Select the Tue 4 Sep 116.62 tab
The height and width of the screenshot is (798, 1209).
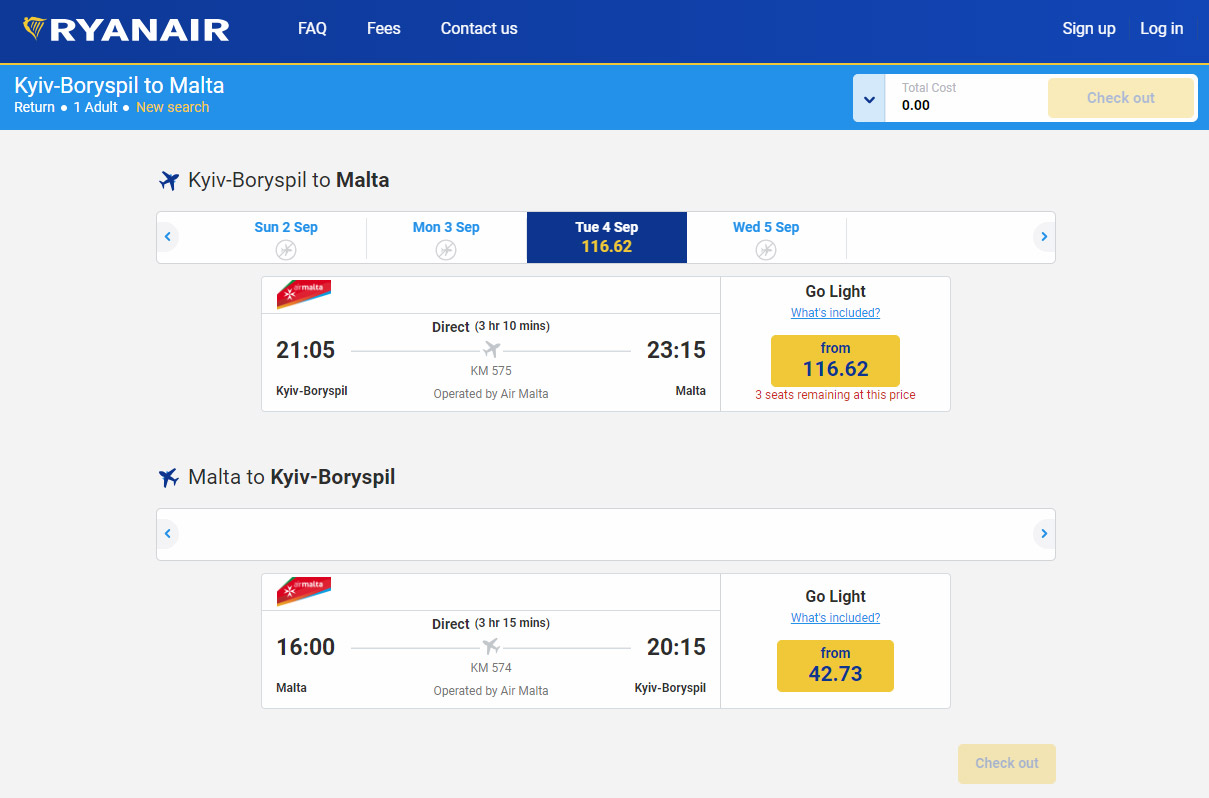point(607,238)
